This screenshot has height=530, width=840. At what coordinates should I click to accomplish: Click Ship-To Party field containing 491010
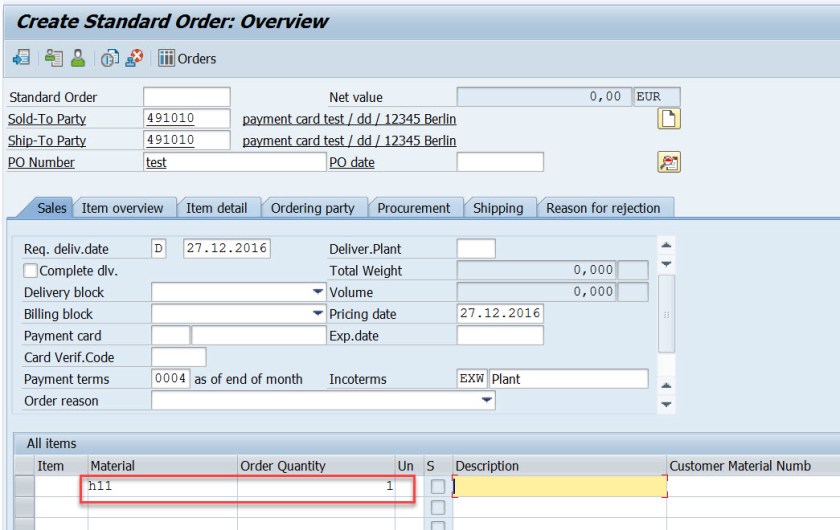187,140
